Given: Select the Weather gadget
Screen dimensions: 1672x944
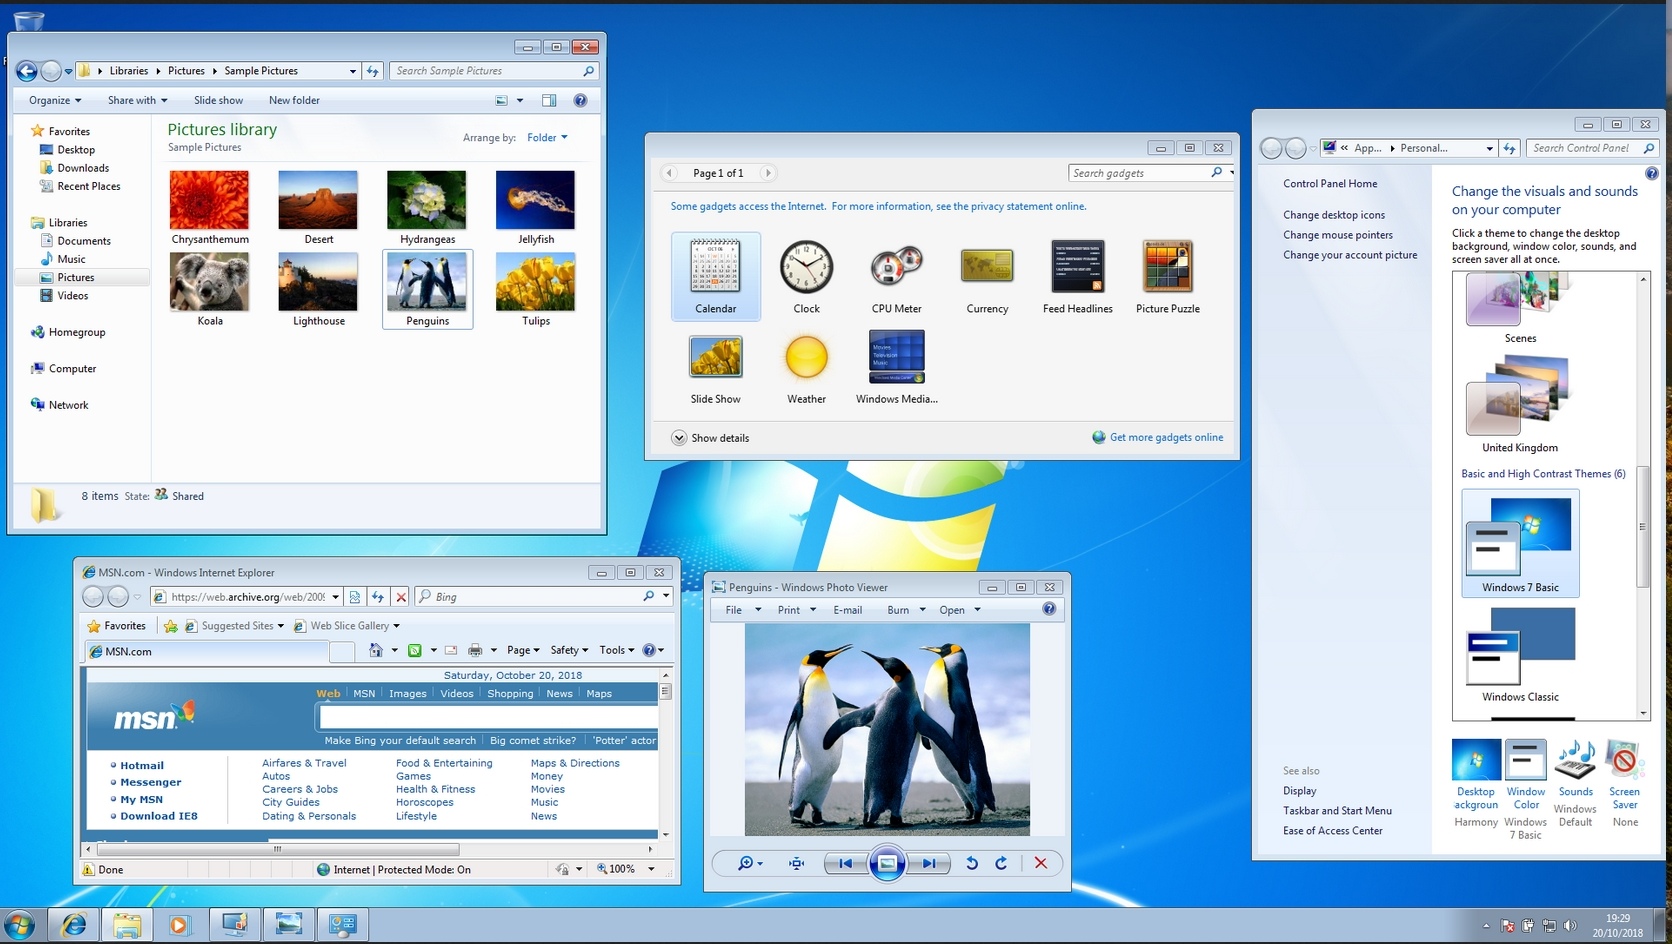Looking at the screenshot, I should pyautogui.click(x=806, y=368).
